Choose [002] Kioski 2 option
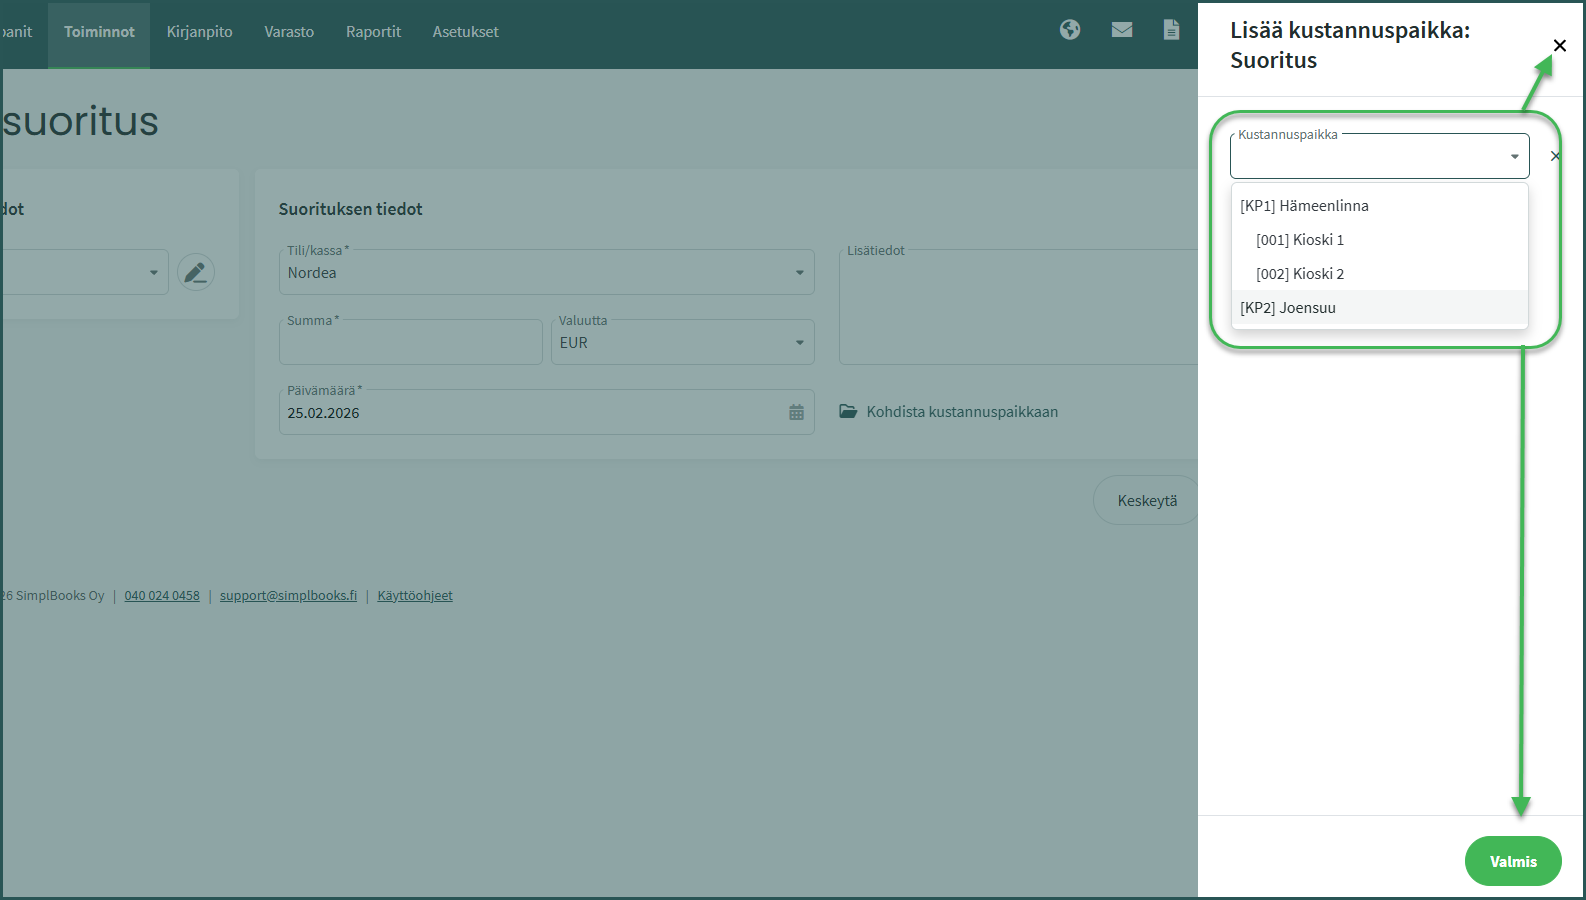Image resolution: width=1586 pixels, height=900 pixels. coord(1299,274)
